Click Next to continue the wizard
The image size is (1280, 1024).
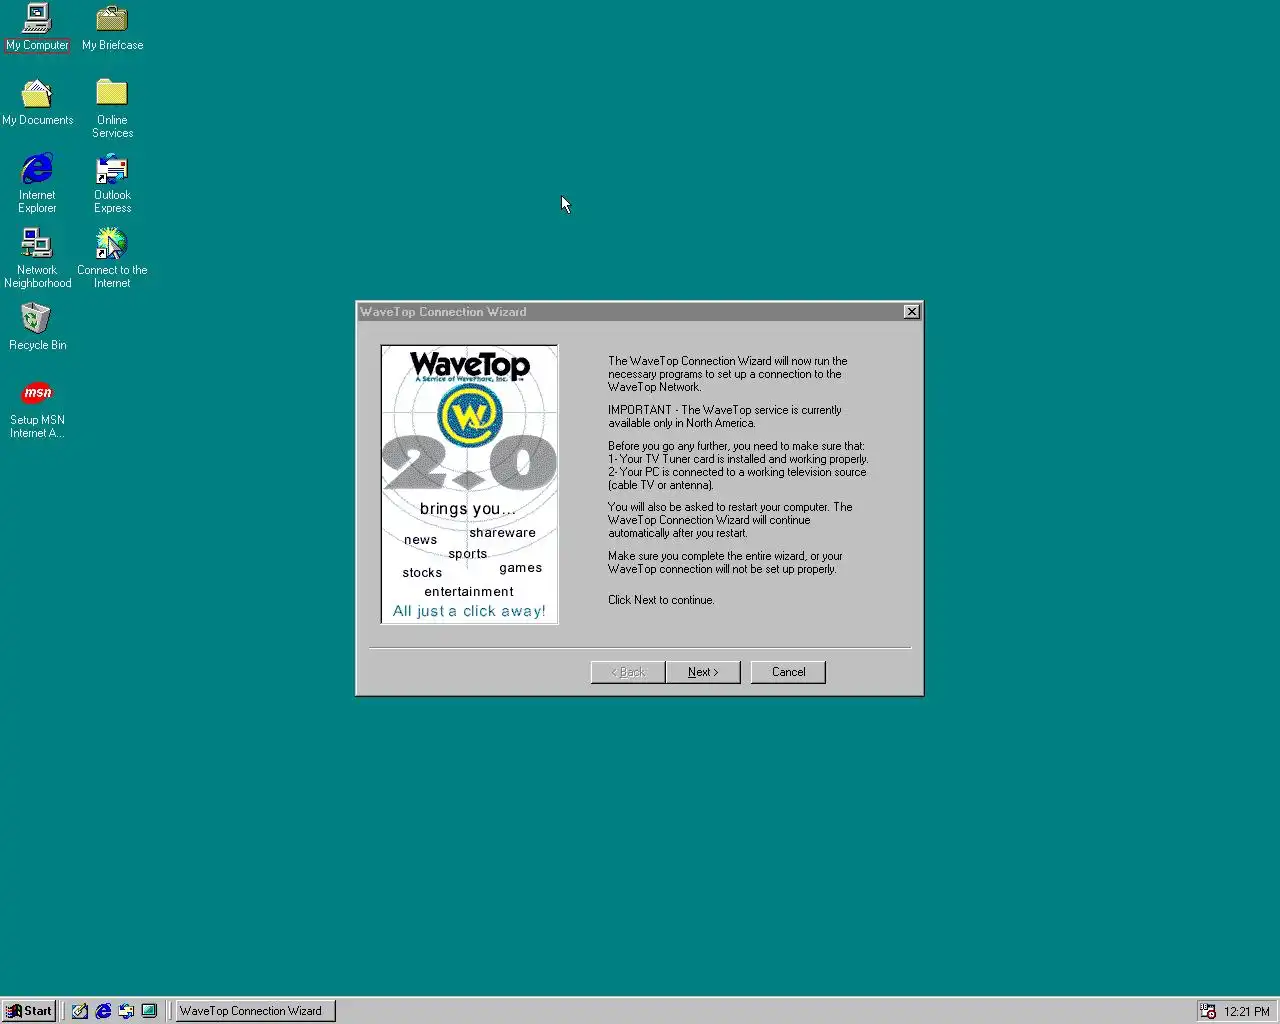703,672
